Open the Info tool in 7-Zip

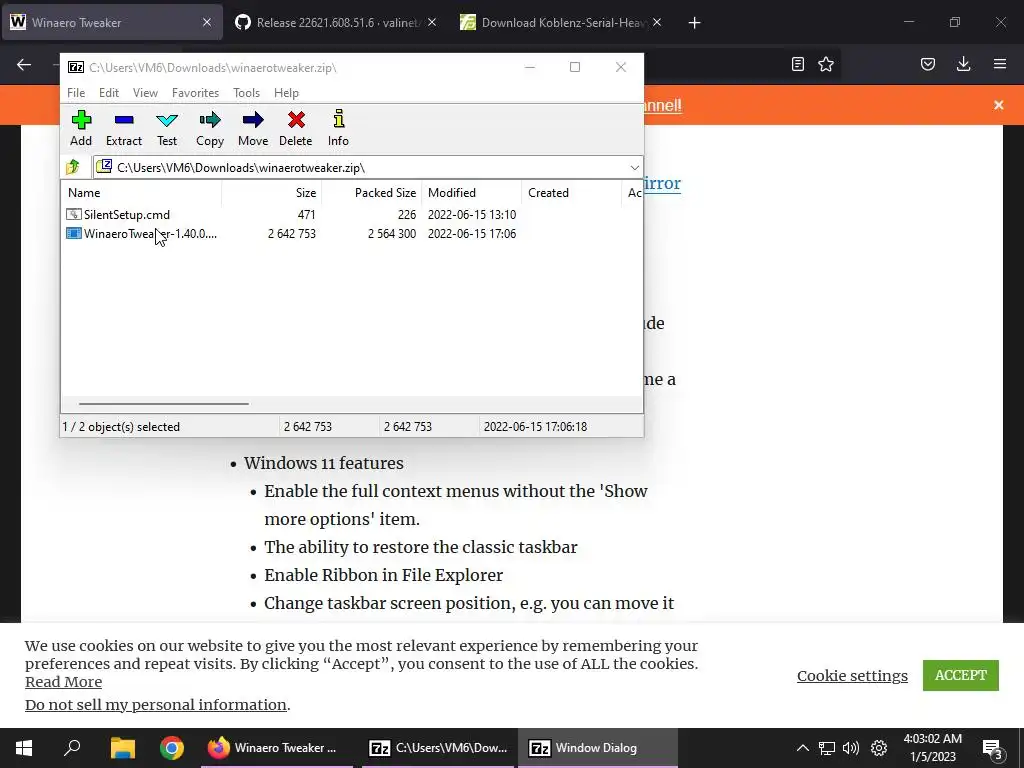338,128
